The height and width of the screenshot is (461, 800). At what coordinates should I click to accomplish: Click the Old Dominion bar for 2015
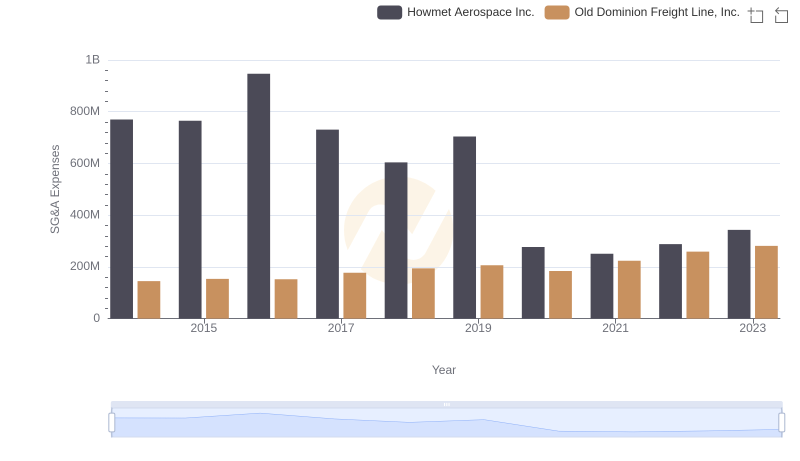coord(217,299)
